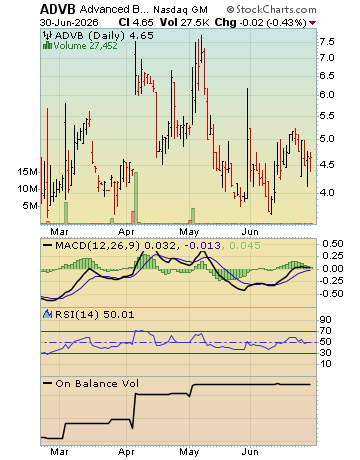The width and height of the screenshot is (360, 460).
Task: Click the 30 RSI oversold level label
Action: tap(326, 353)
